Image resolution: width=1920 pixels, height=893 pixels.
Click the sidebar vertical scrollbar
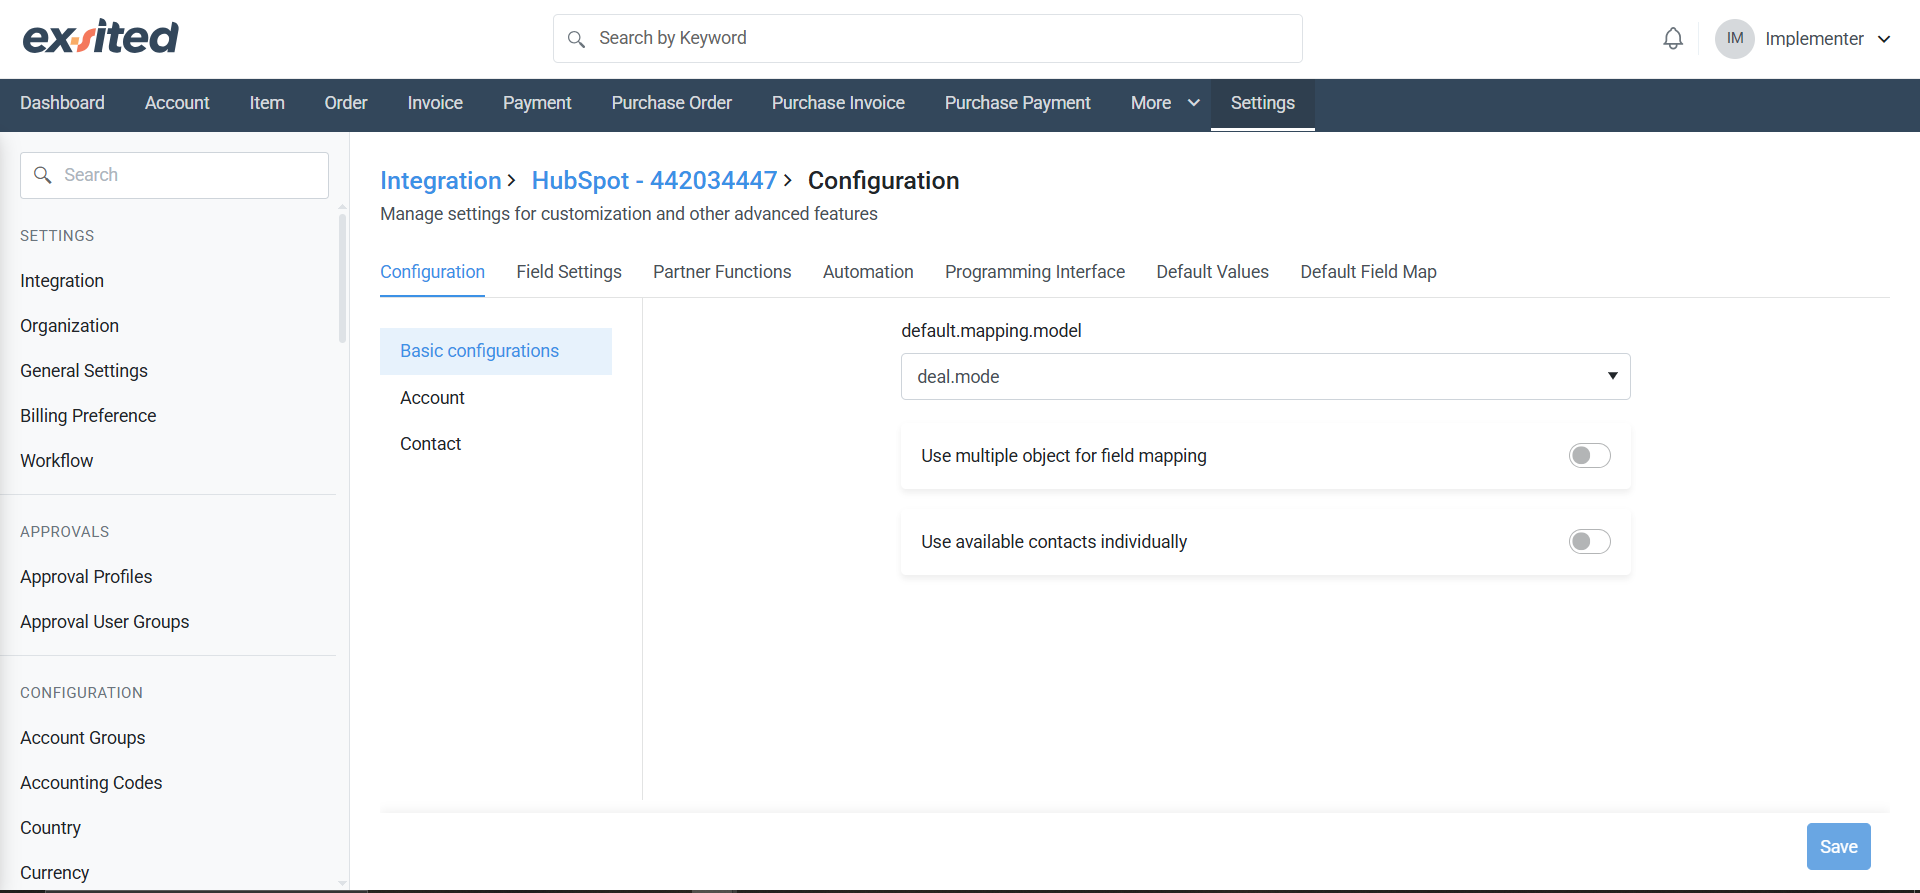click(x=343, y=278)
